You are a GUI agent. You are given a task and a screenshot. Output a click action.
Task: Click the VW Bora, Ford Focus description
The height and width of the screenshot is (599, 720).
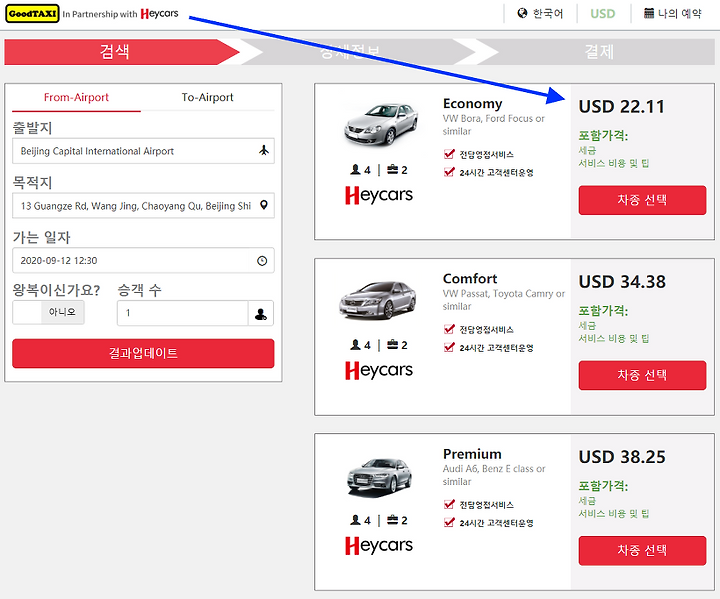click(x=494, y=124)
